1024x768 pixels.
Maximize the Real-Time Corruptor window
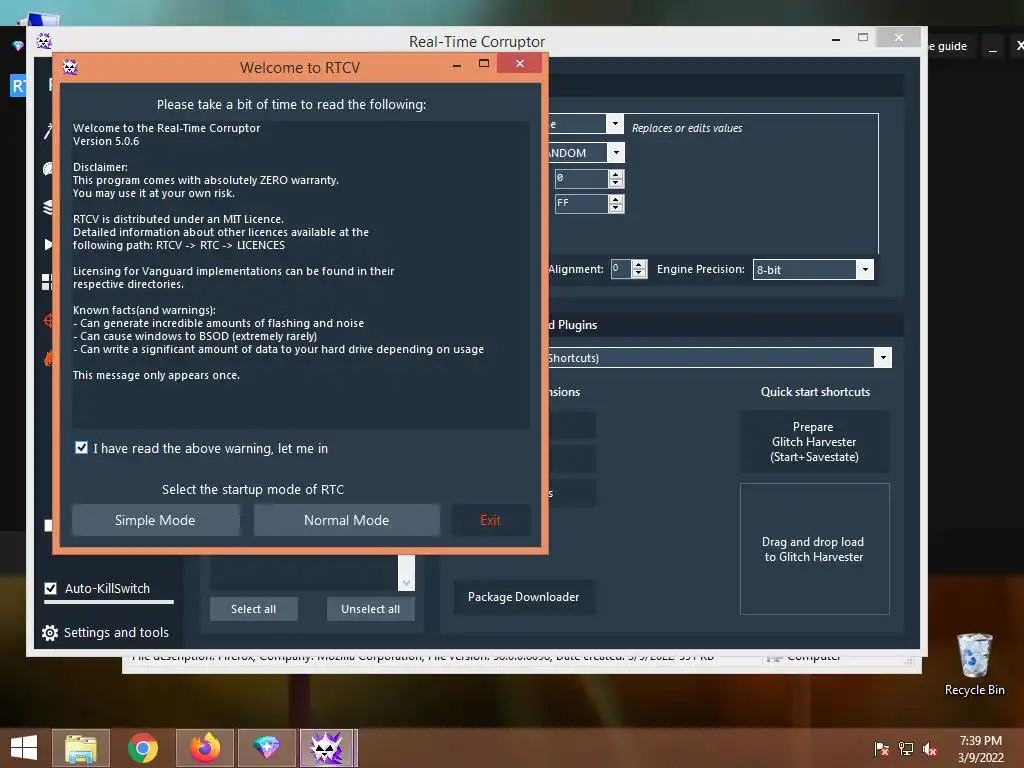(863, 37)
